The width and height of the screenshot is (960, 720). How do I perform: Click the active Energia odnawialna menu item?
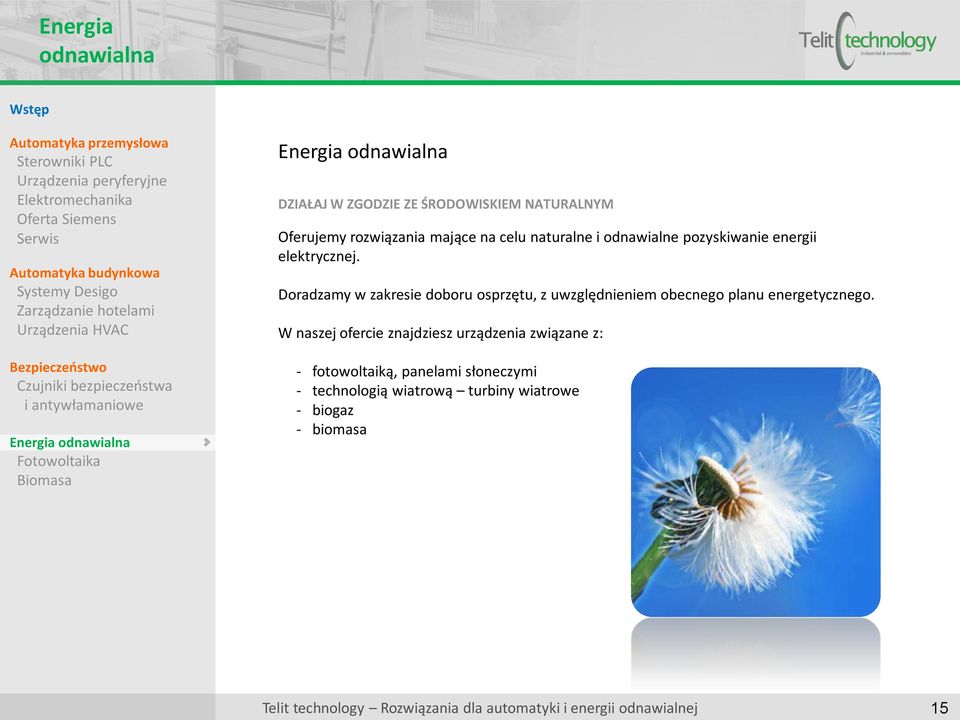[108, 443]
